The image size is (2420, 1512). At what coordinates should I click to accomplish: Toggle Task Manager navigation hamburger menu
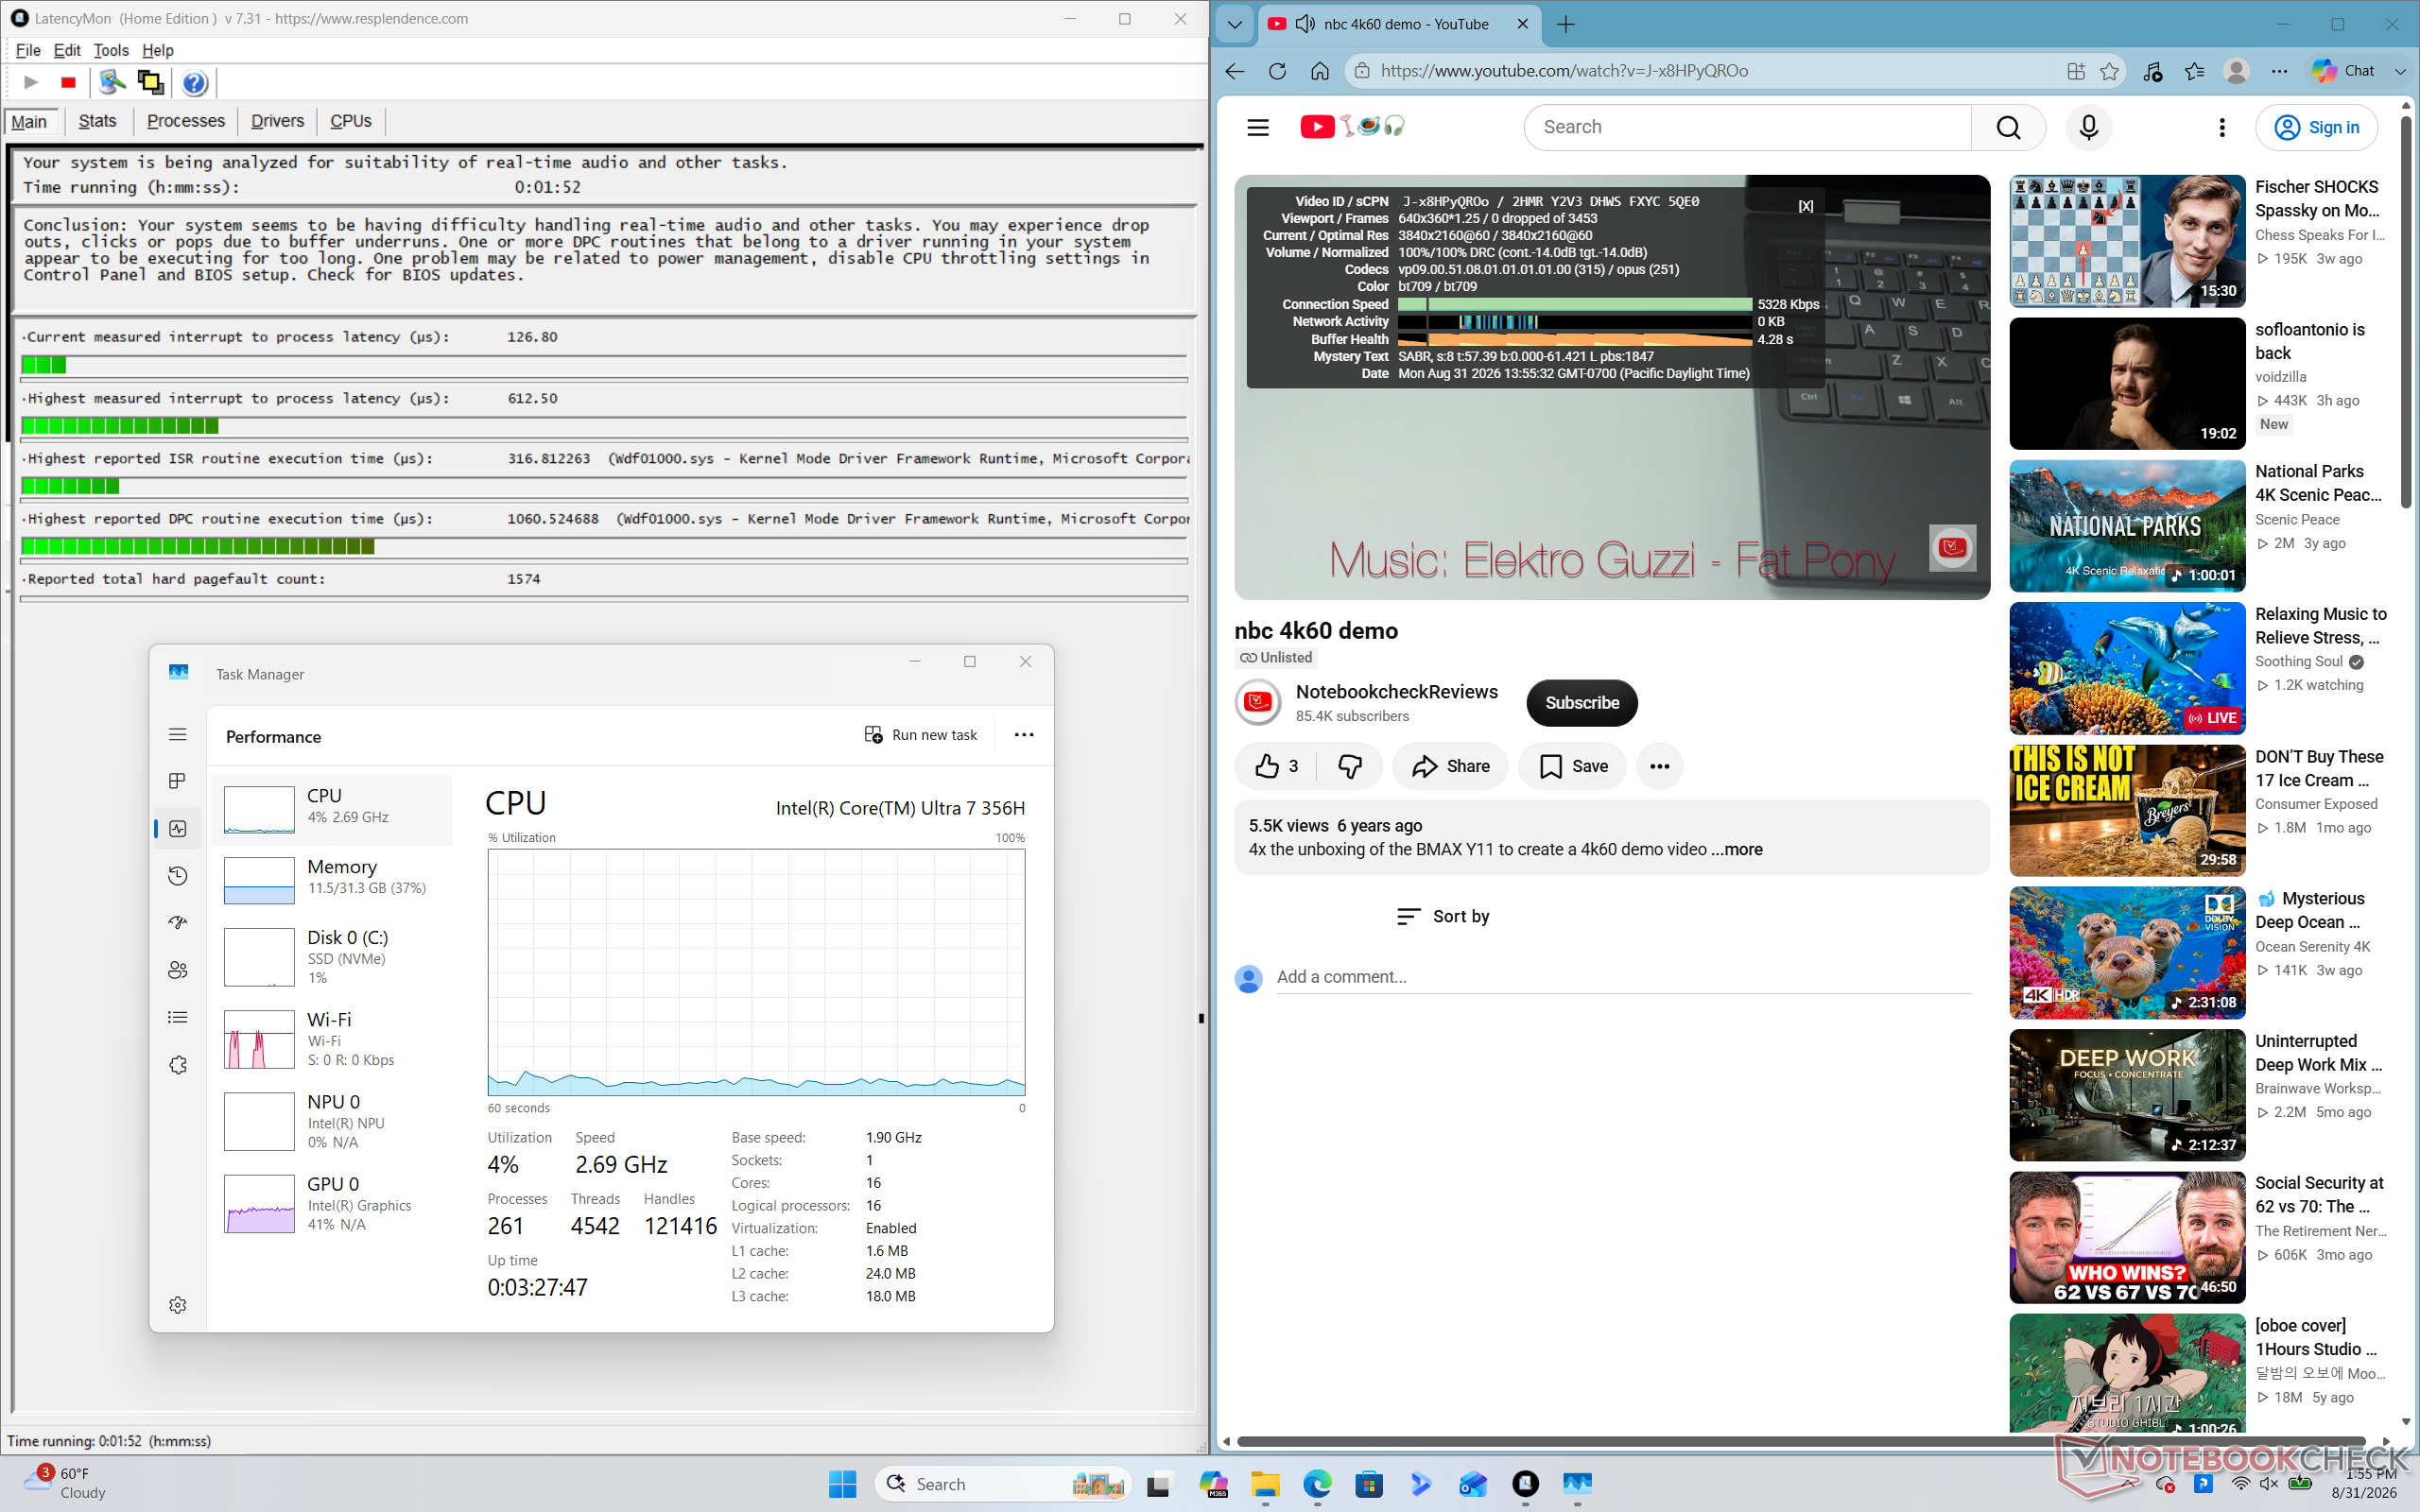pos(178,734)
